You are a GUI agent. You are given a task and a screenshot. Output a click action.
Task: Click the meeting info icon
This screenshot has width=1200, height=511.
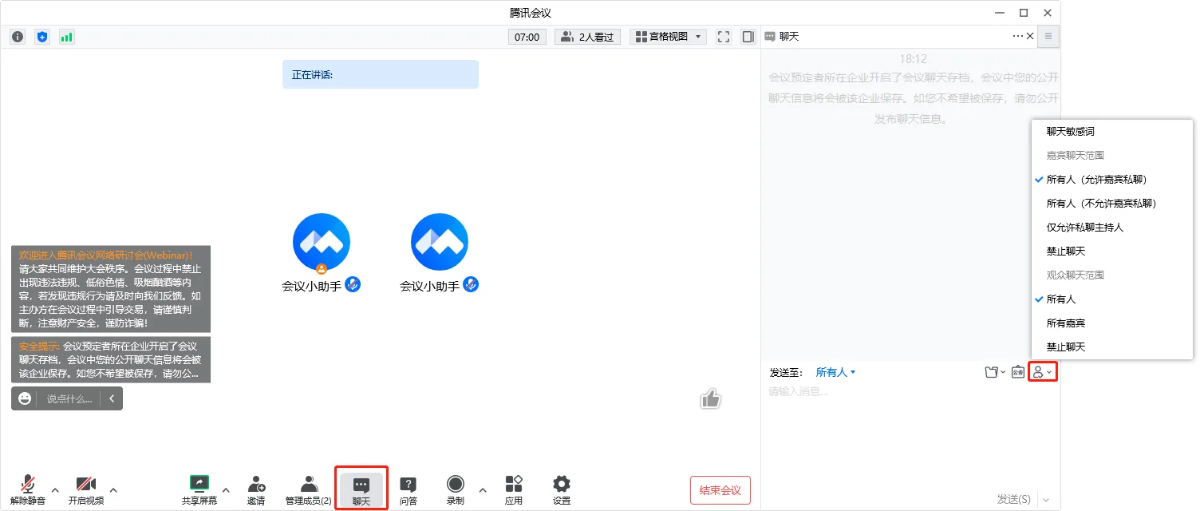point(18,37)
